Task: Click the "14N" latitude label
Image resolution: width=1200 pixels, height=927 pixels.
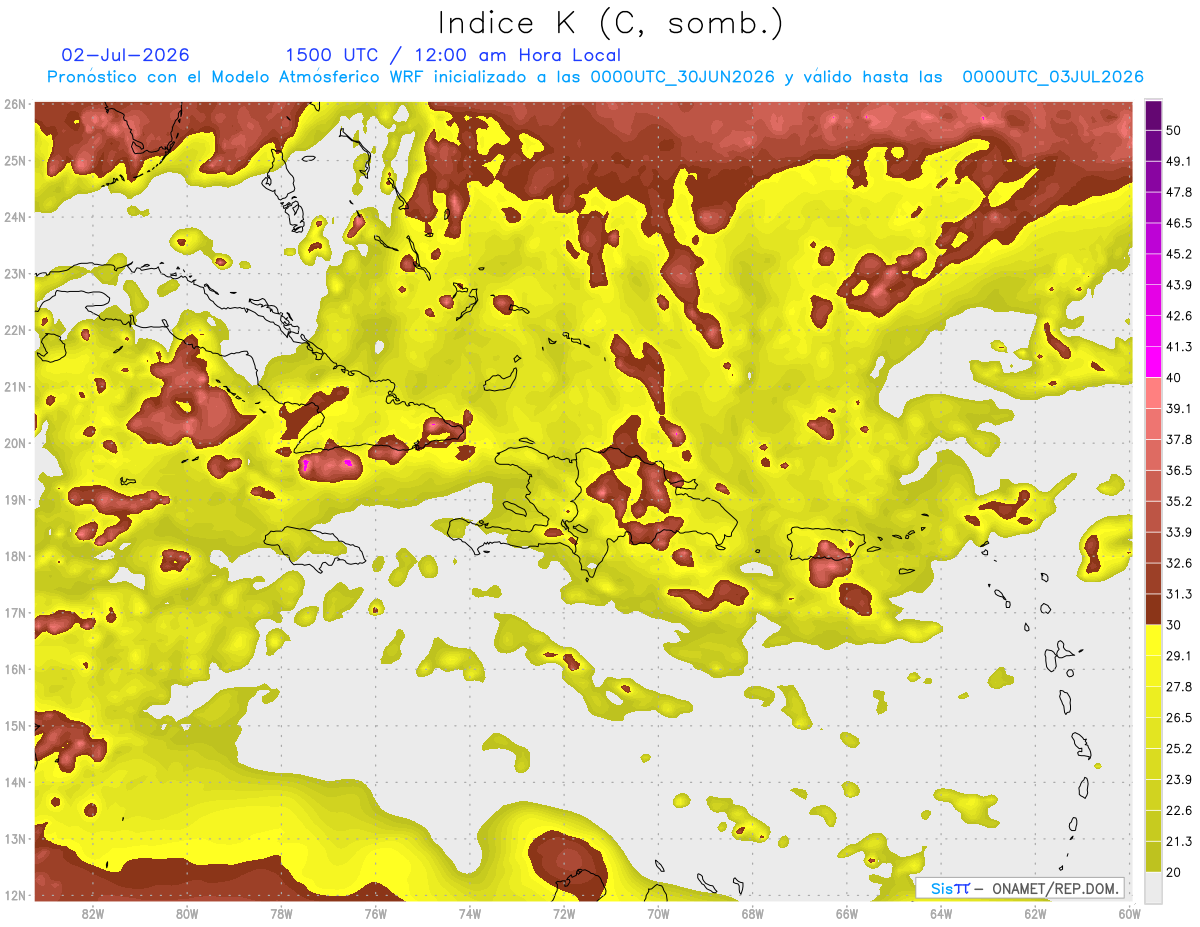Action: coord(14,782)
